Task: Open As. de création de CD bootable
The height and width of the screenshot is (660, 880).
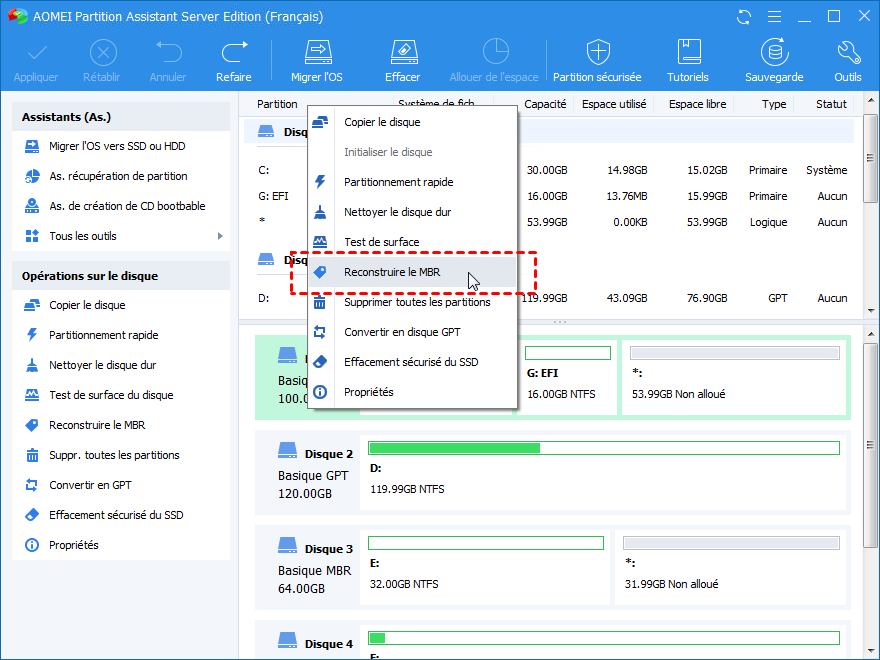Action: [127, 206]
